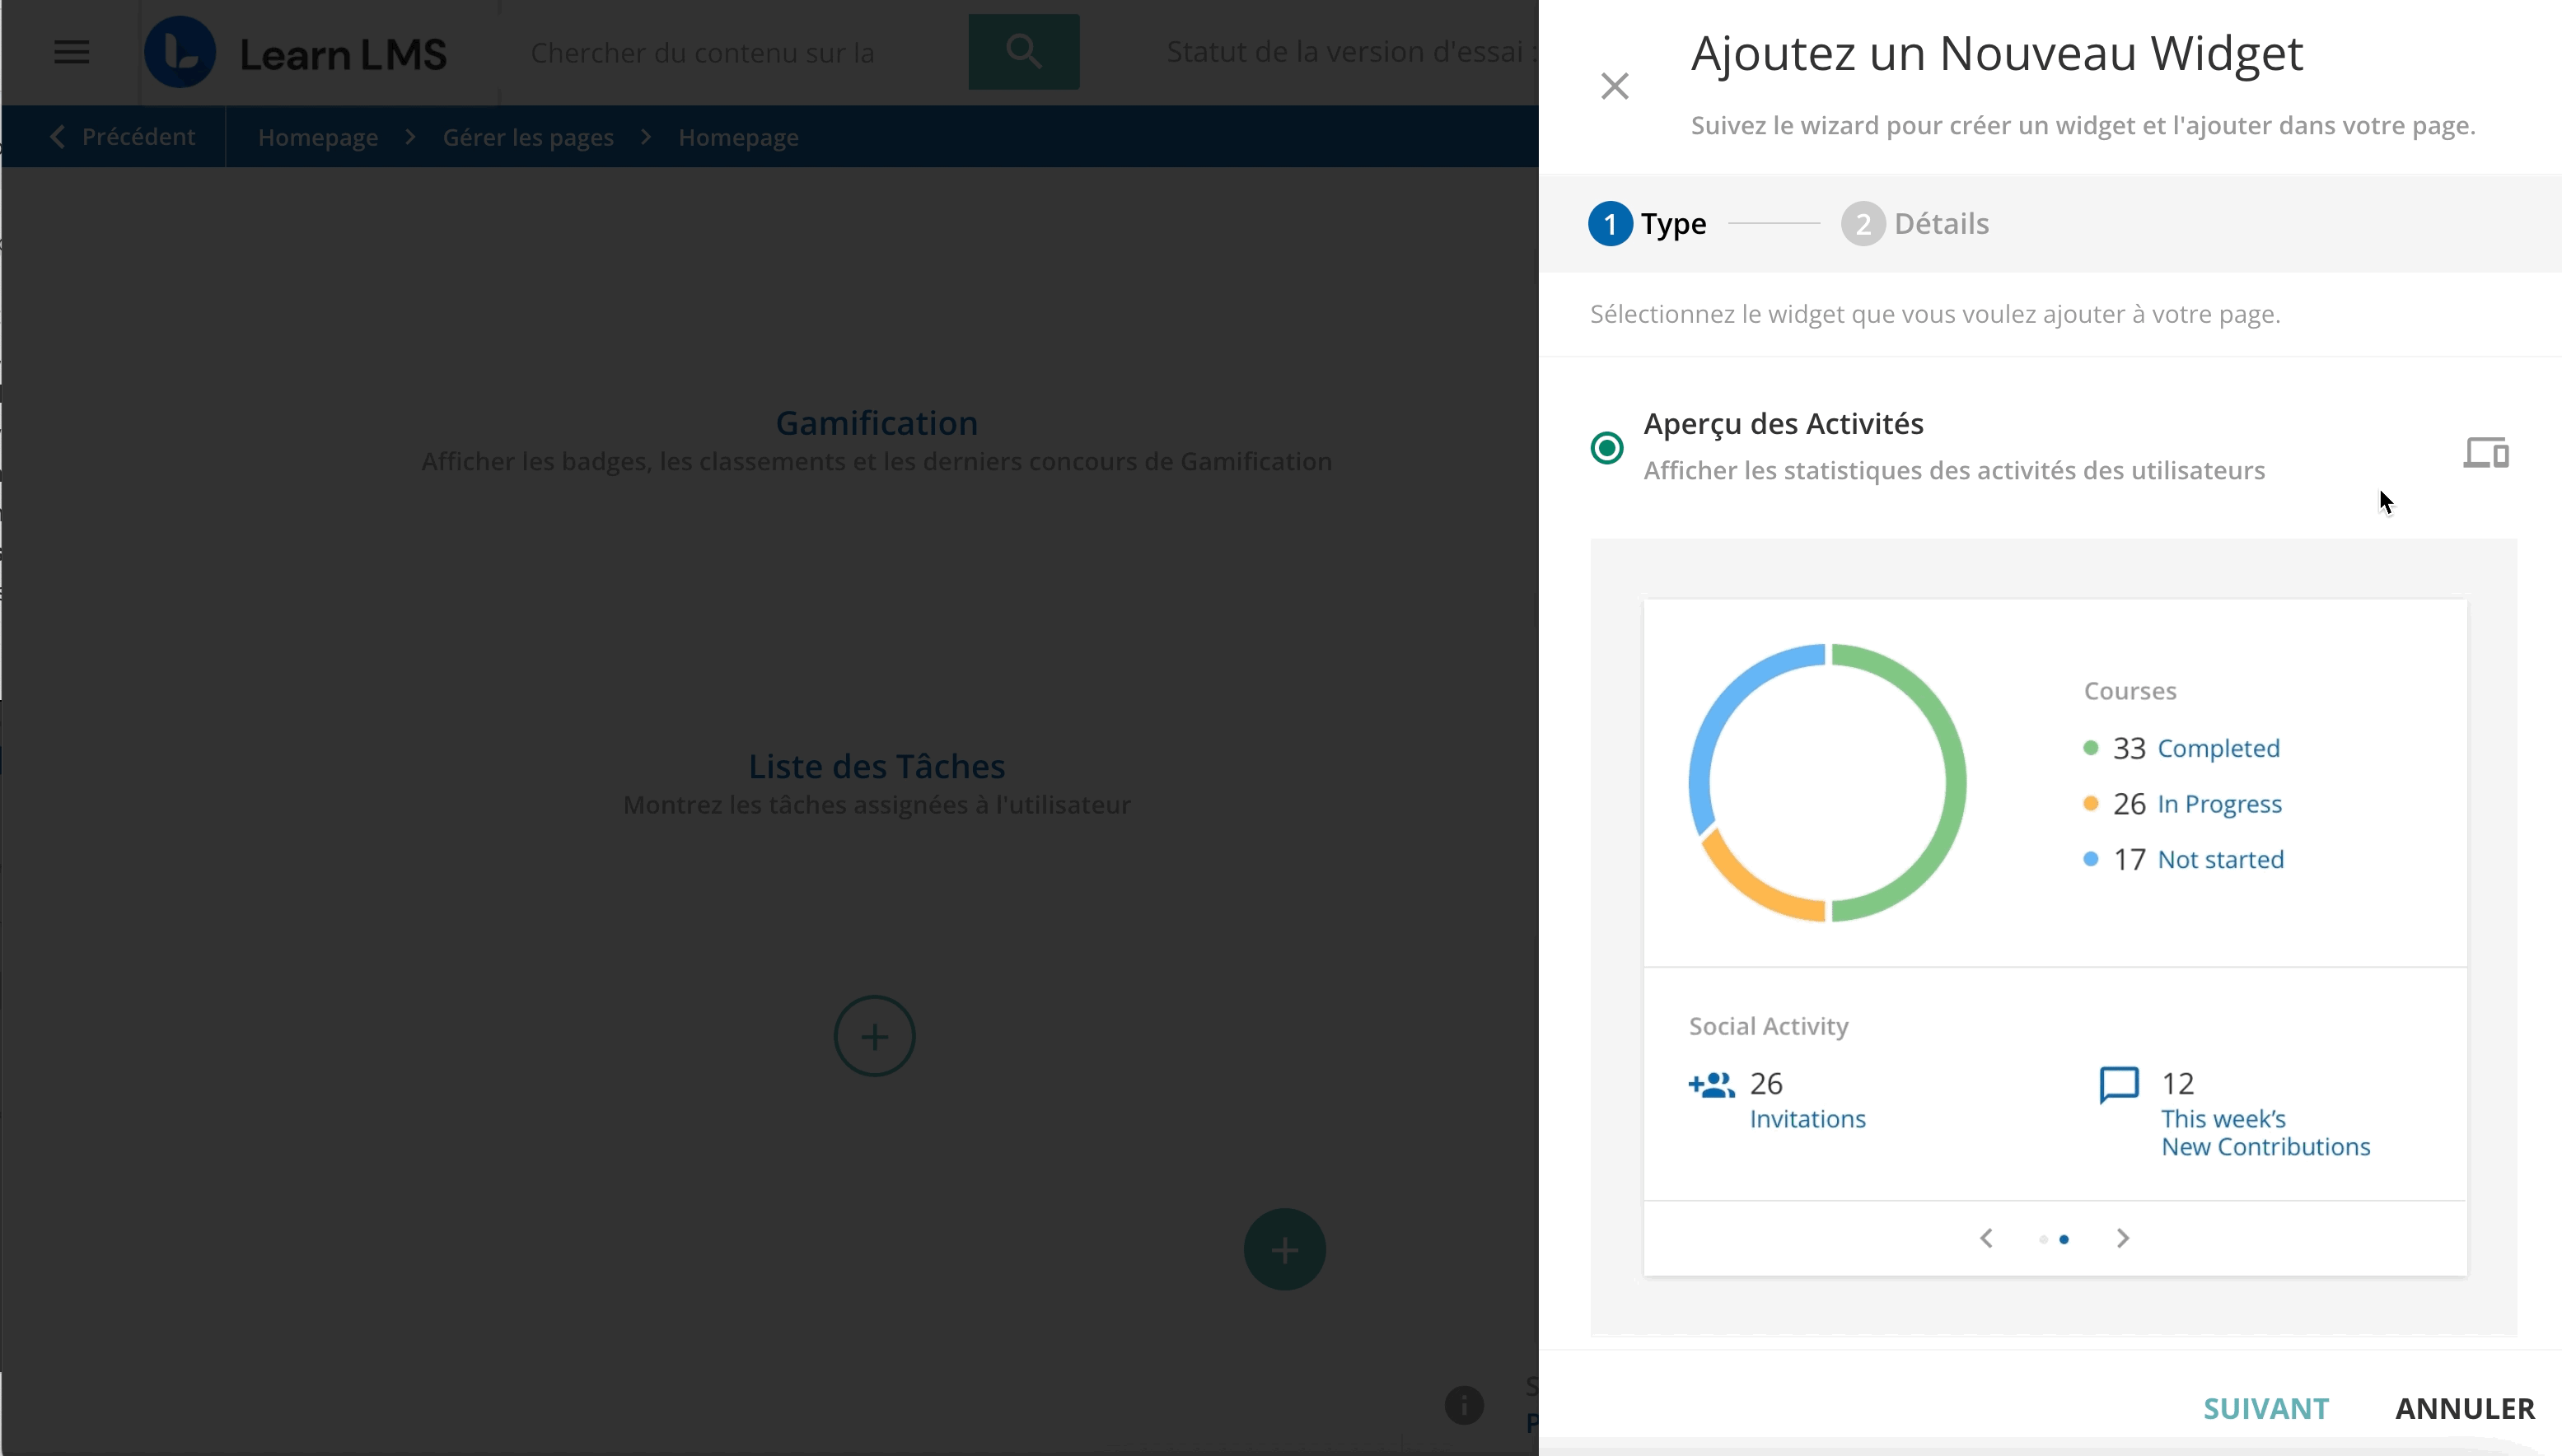Screen dimensions: 2562x1456
Task: Select the second carousel dot
Action: pos(2064,1239)
